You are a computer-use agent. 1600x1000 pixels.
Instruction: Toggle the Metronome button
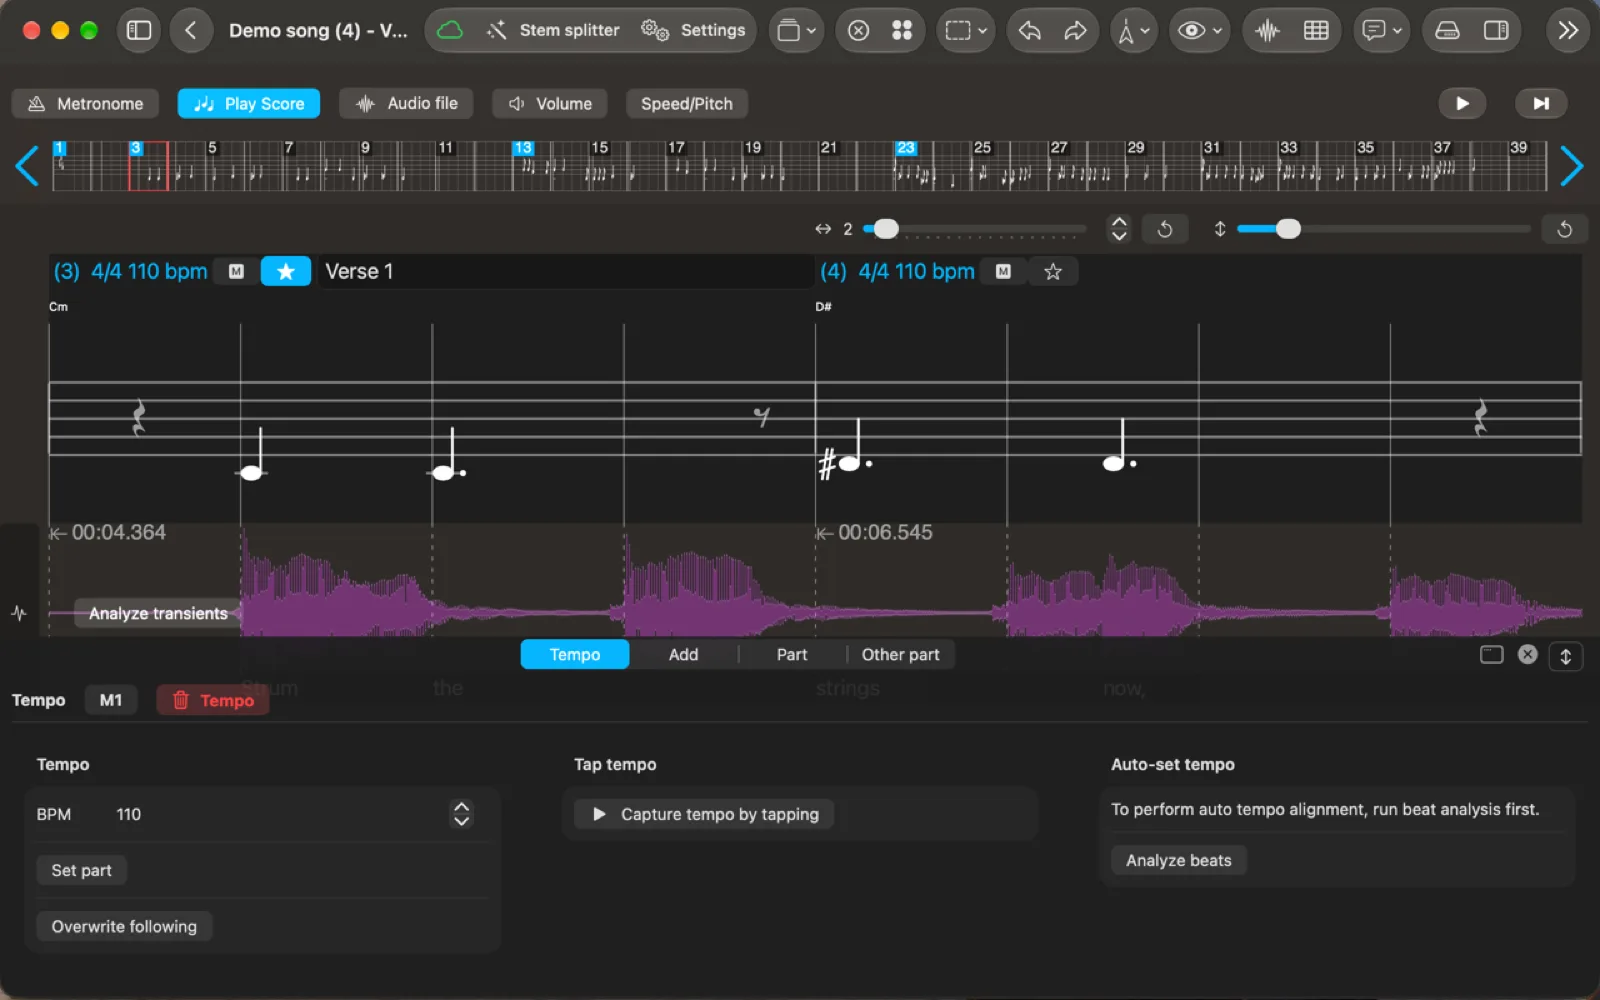[x=86, y=104]
